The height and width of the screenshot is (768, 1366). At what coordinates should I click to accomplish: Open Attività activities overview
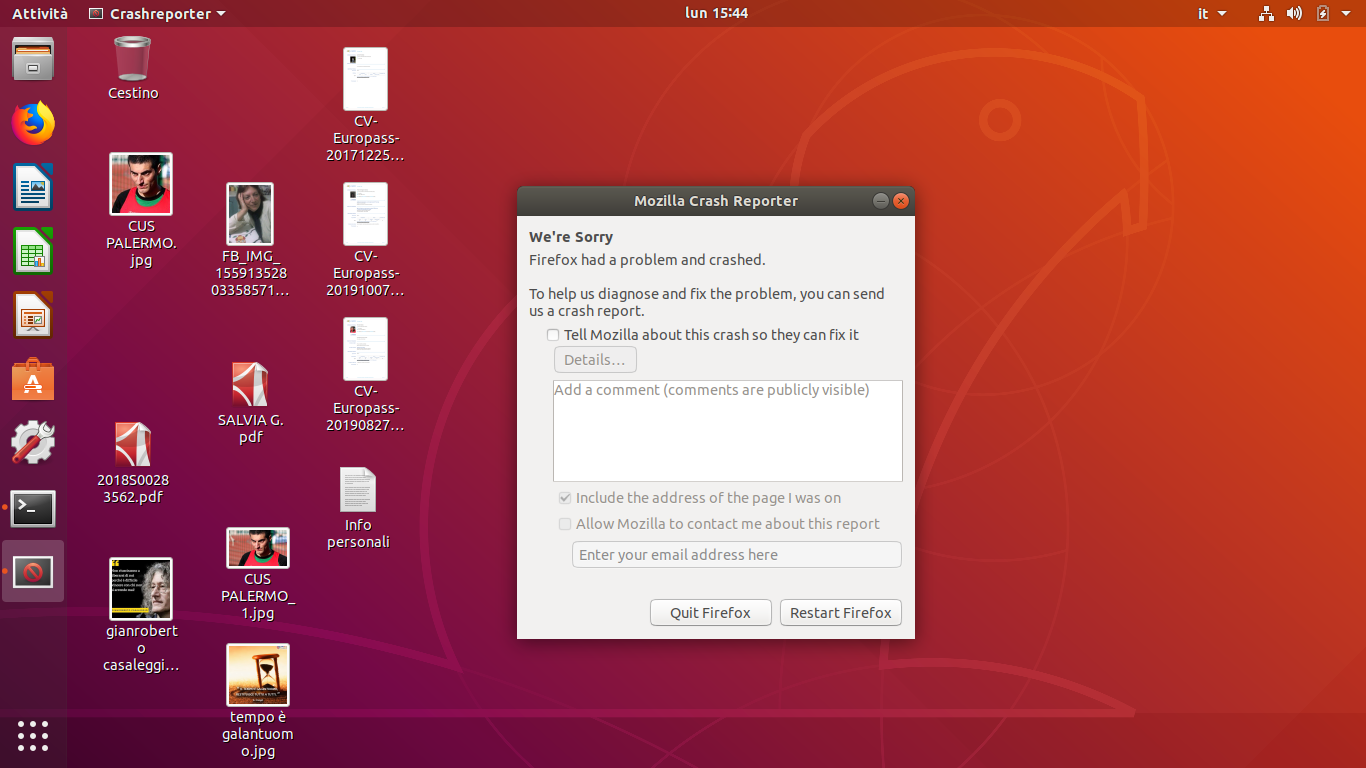click(x=40, y=13)
